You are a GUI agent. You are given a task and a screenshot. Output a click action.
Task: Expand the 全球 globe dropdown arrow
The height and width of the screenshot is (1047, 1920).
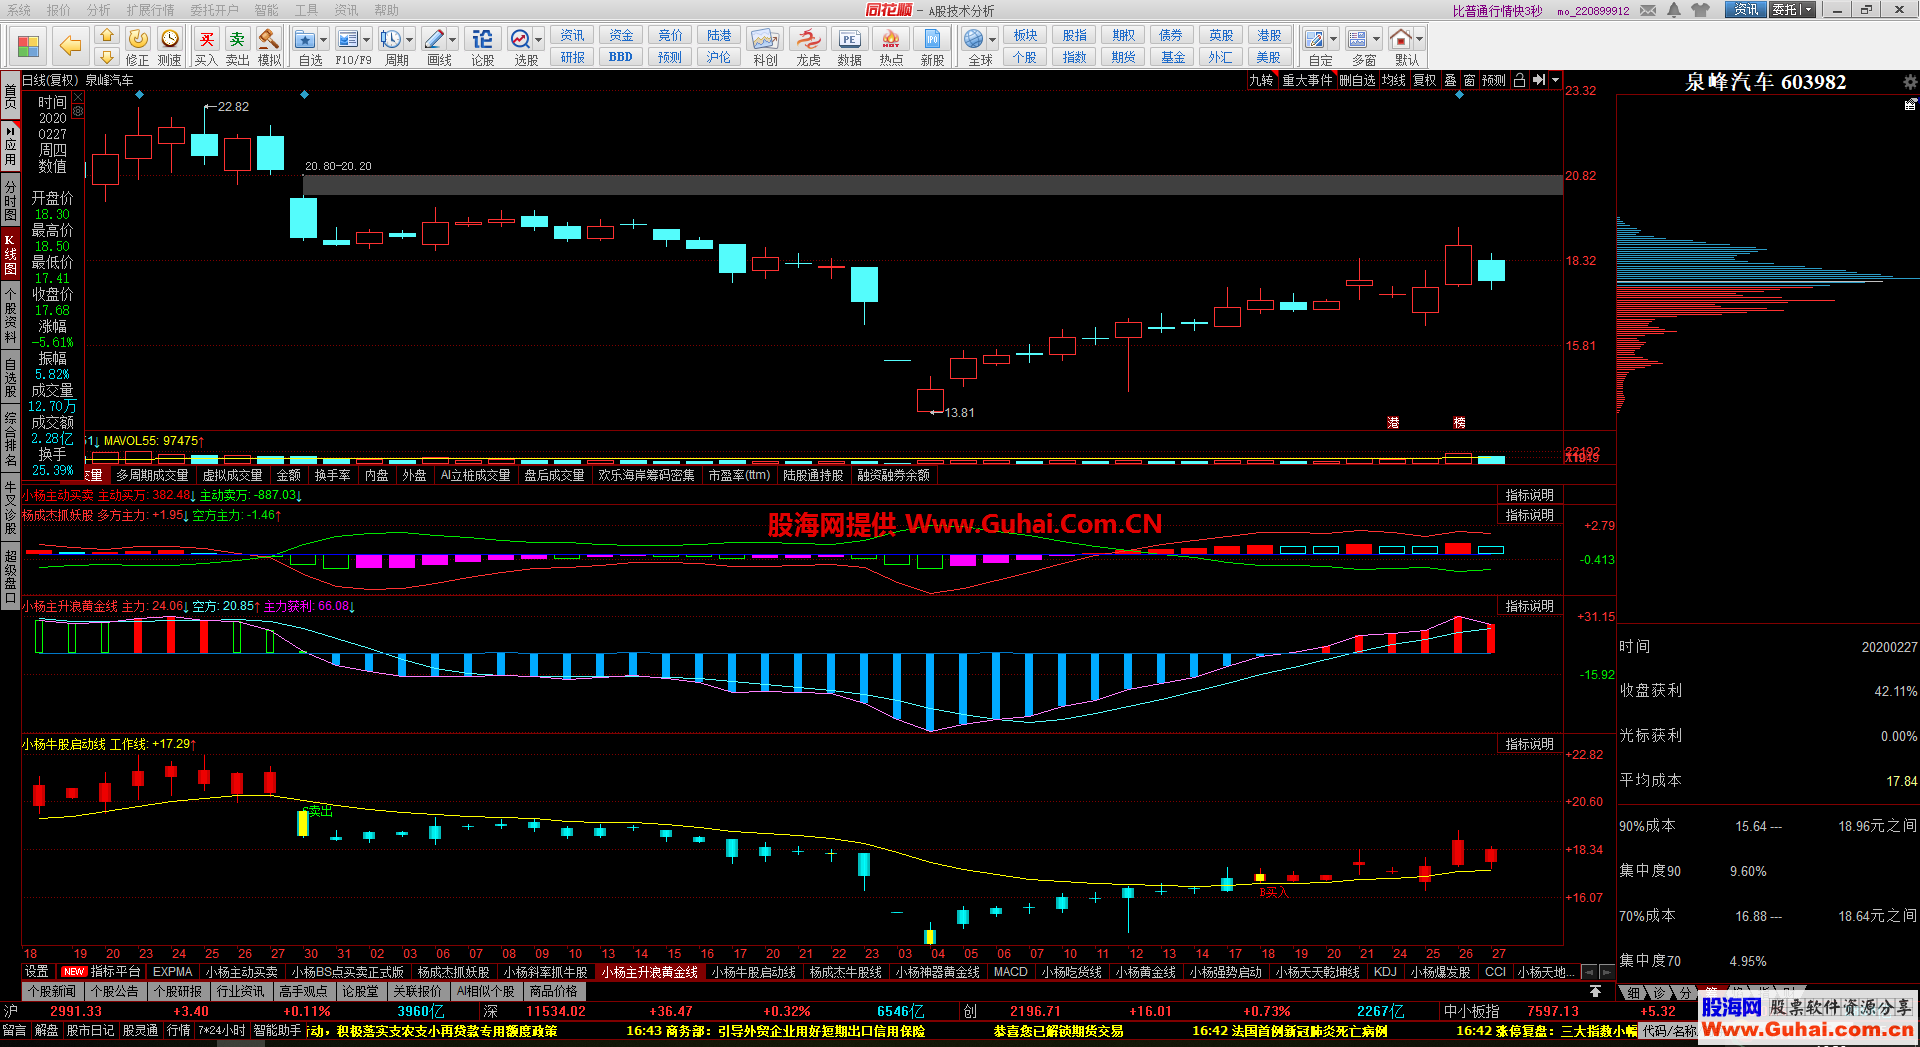point(992,40)
